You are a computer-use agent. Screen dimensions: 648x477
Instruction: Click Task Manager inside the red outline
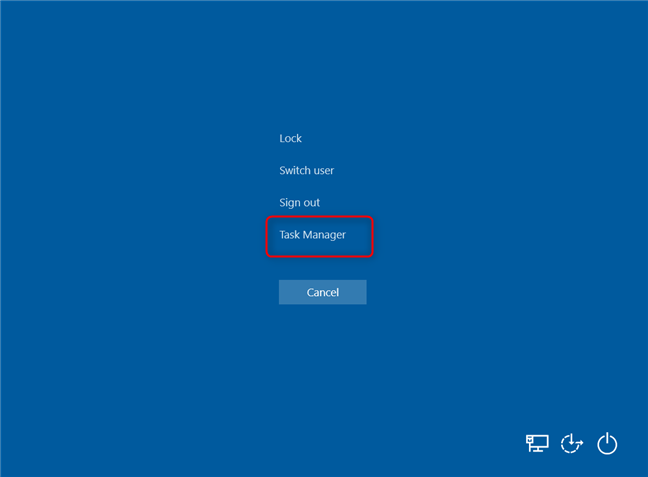pos(313,235)
